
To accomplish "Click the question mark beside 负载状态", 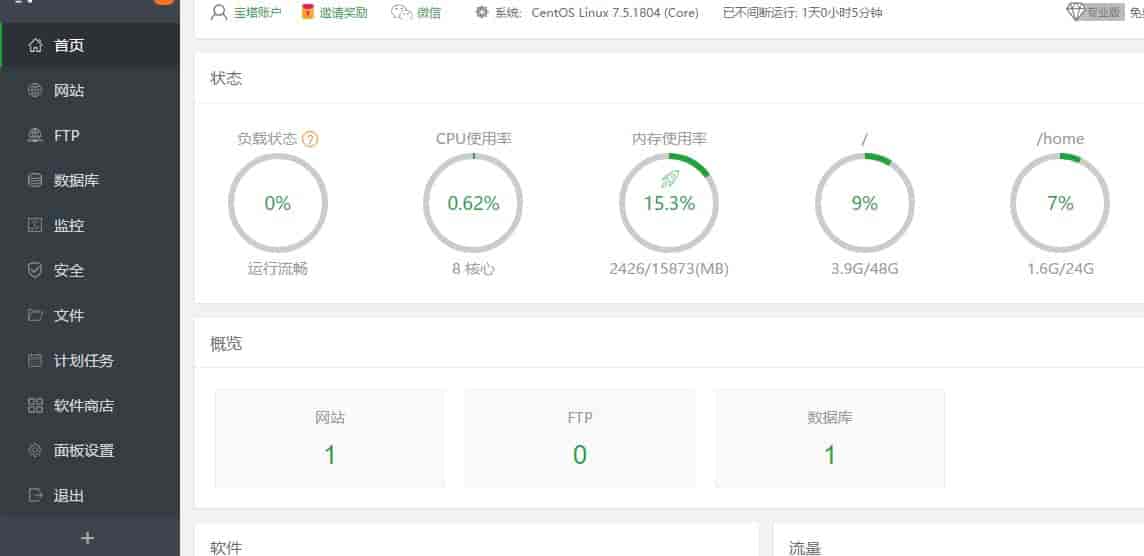I will 310,139.
